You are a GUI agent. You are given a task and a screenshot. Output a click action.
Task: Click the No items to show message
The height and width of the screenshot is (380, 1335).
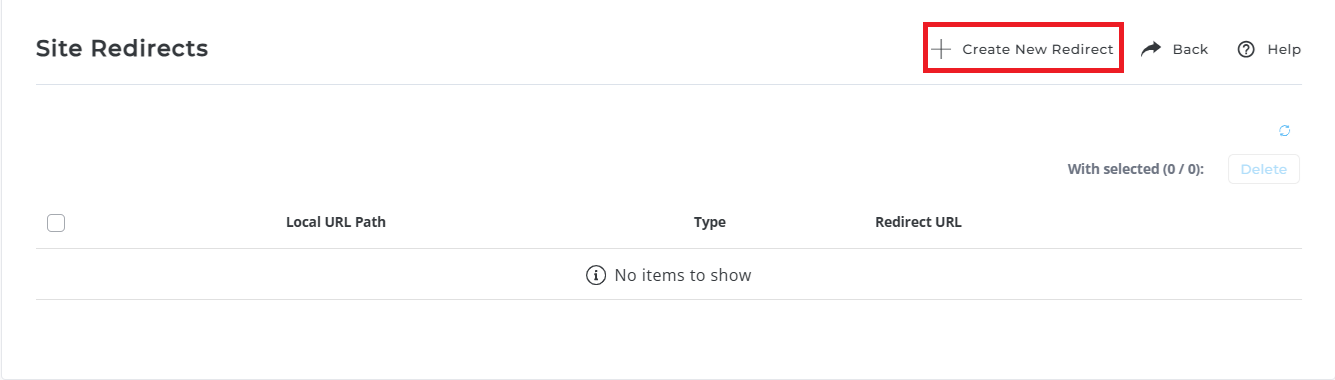point(683,275)
